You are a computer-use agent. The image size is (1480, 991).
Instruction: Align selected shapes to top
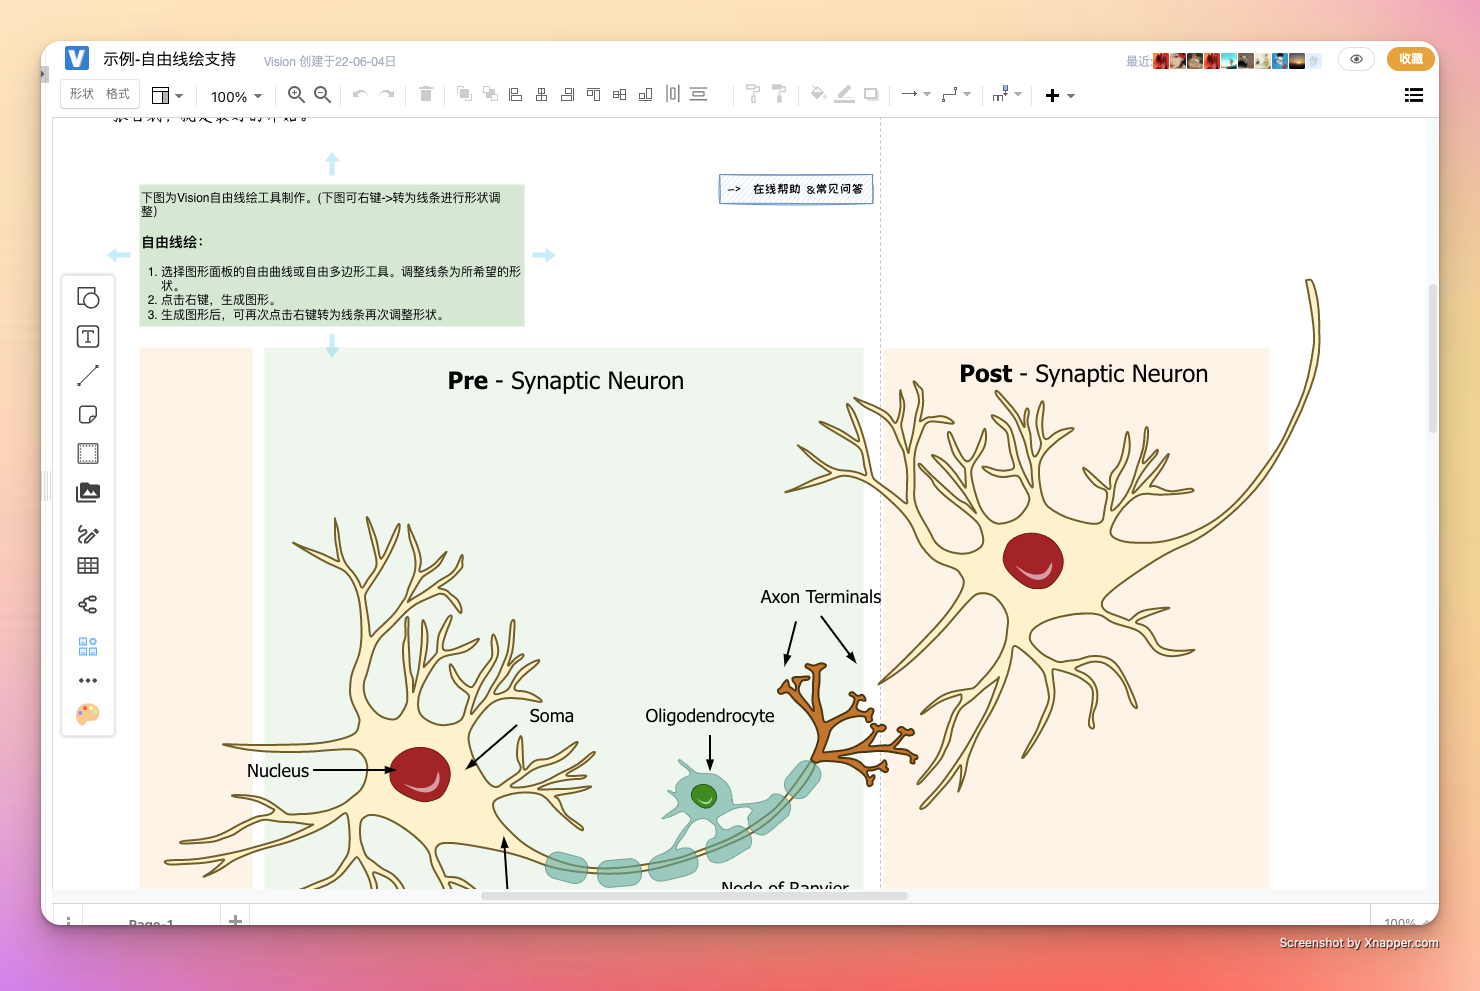click(x=594, y=94)
